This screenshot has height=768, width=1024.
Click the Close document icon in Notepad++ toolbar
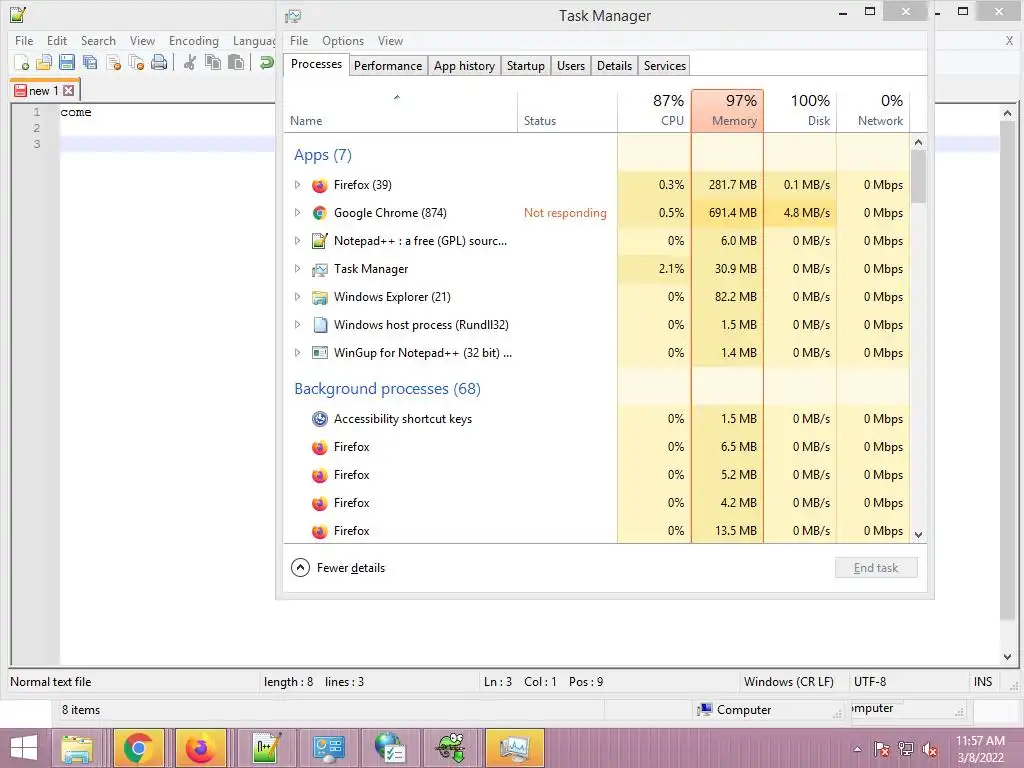click(x=114, y=63)
